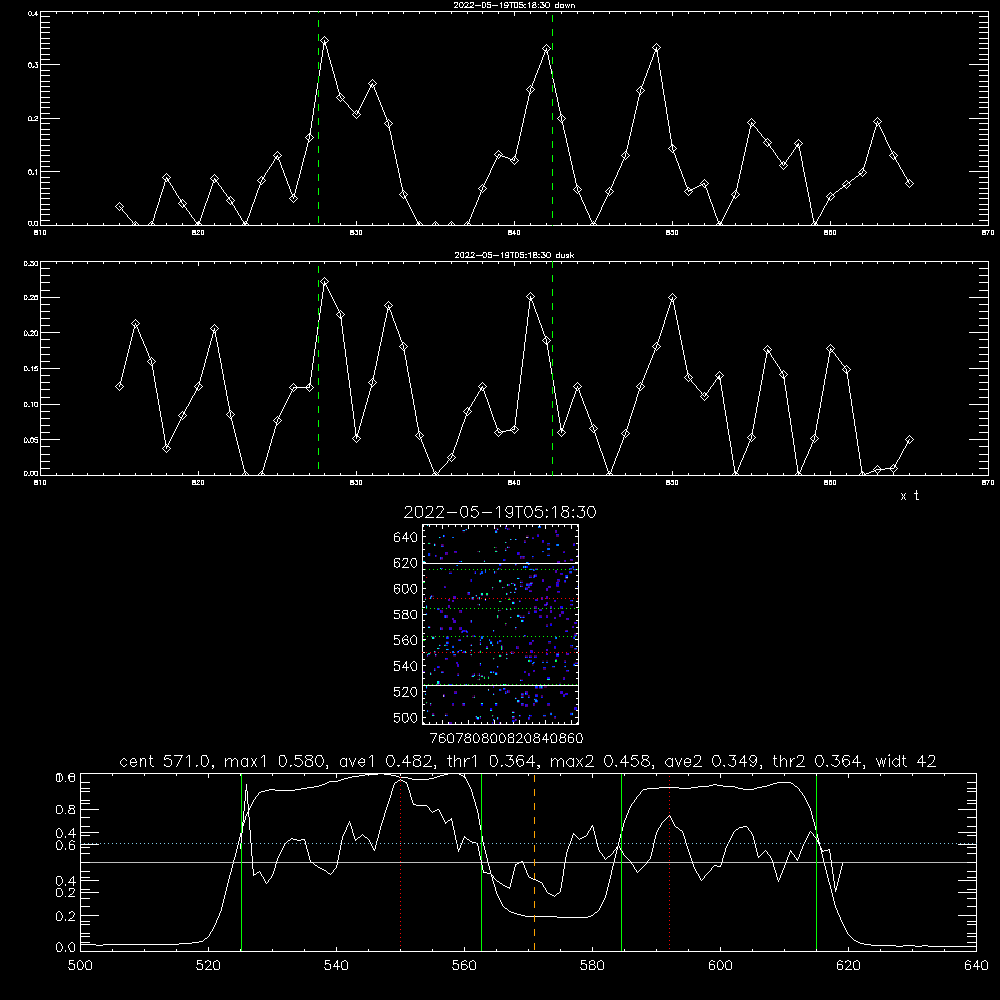This screenshot has height=1000, width=1000.
Task: Click the green vertical line near 585 in bottom plot
Action: point(621,862)
